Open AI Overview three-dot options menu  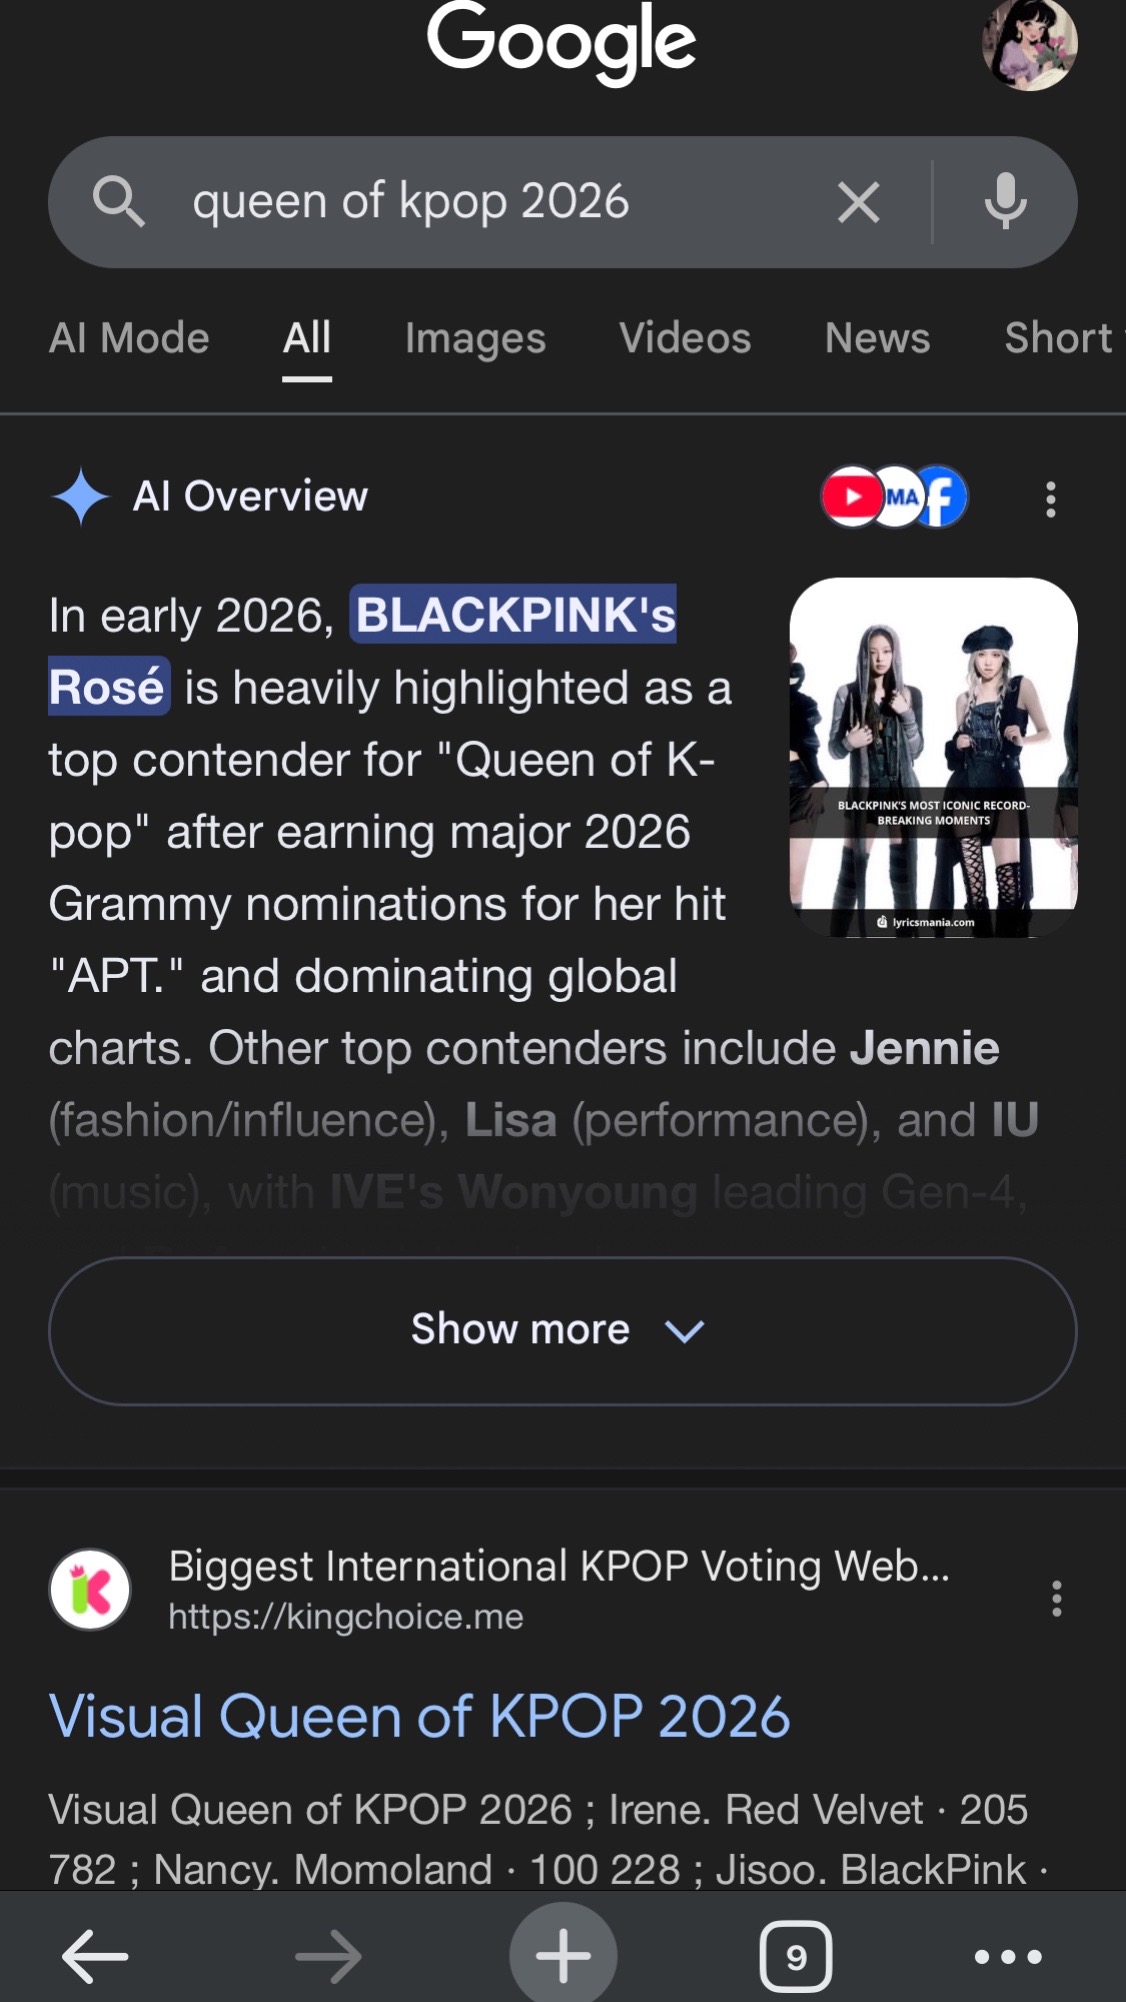pos(1050,498)
